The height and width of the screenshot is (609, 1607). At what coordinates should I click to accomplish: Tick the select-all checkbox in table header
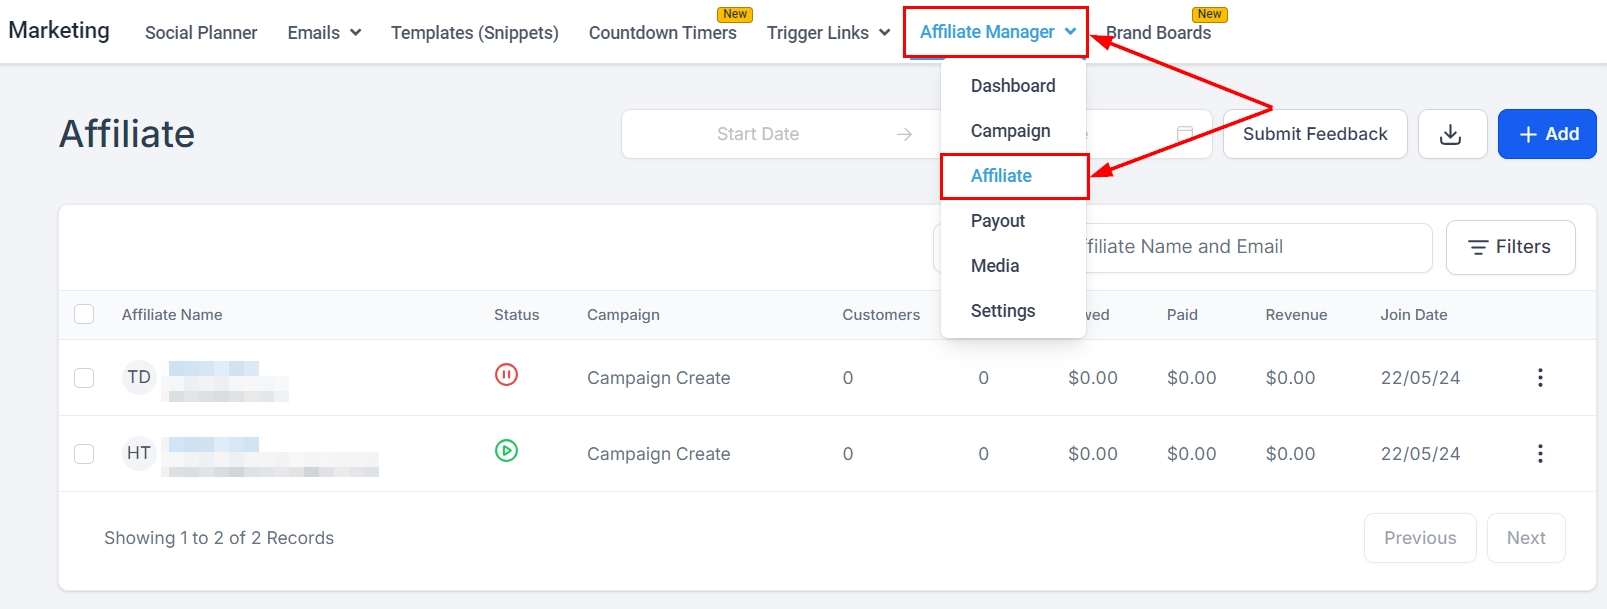point(84,314)
